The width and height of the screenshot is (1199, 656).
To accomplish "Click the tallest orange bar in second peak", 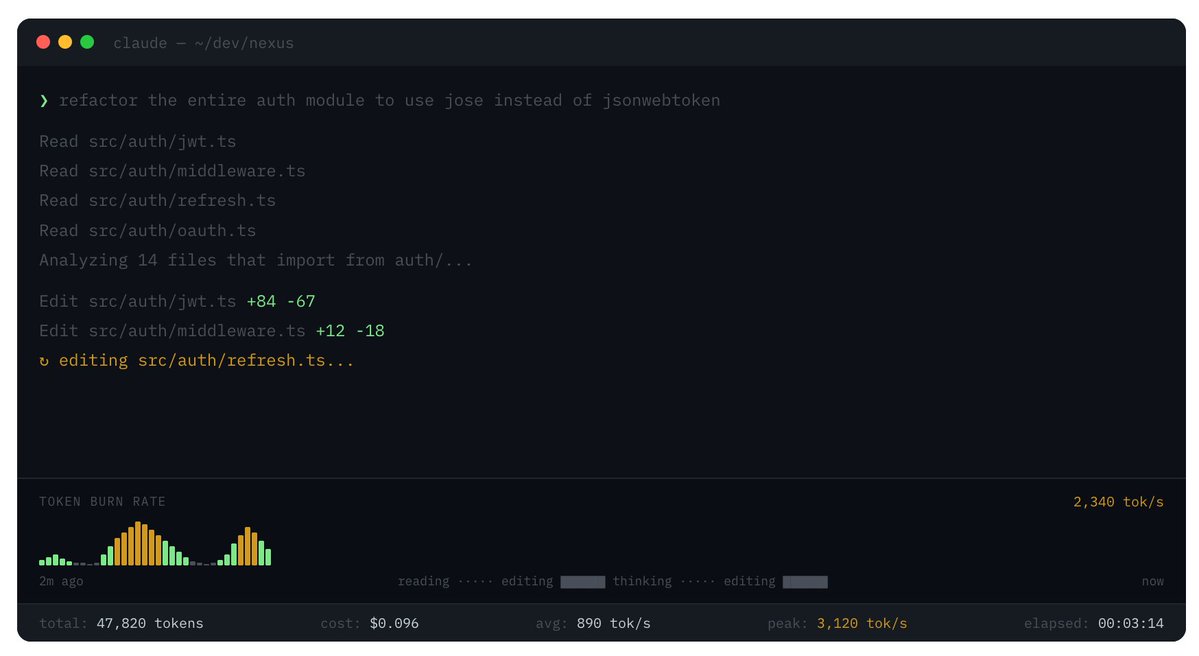I will click(247, 546).
